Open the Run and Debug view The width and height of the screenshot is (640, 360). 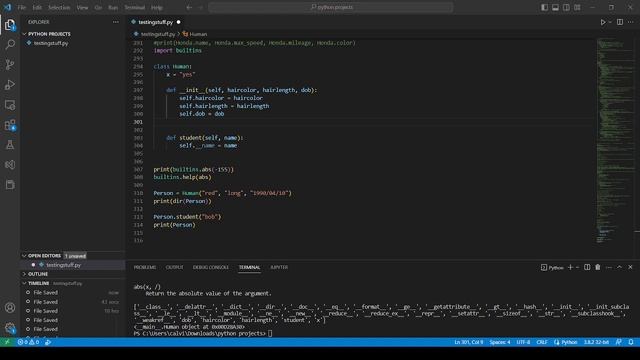10,84
